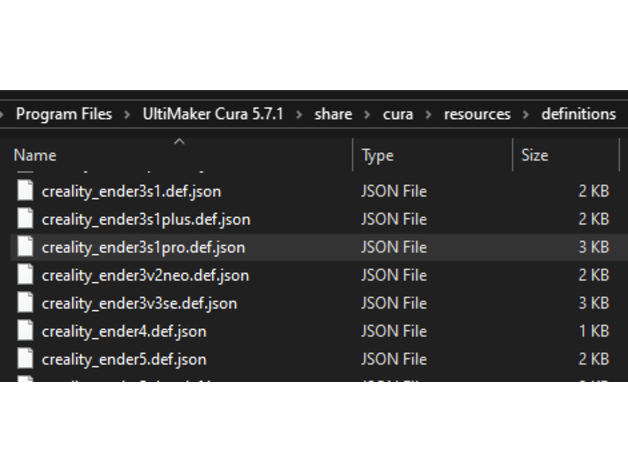Expand chevron after Program Files breadcrumb
This screenshot has height=472, width=628.
click(x=128, y=114)
